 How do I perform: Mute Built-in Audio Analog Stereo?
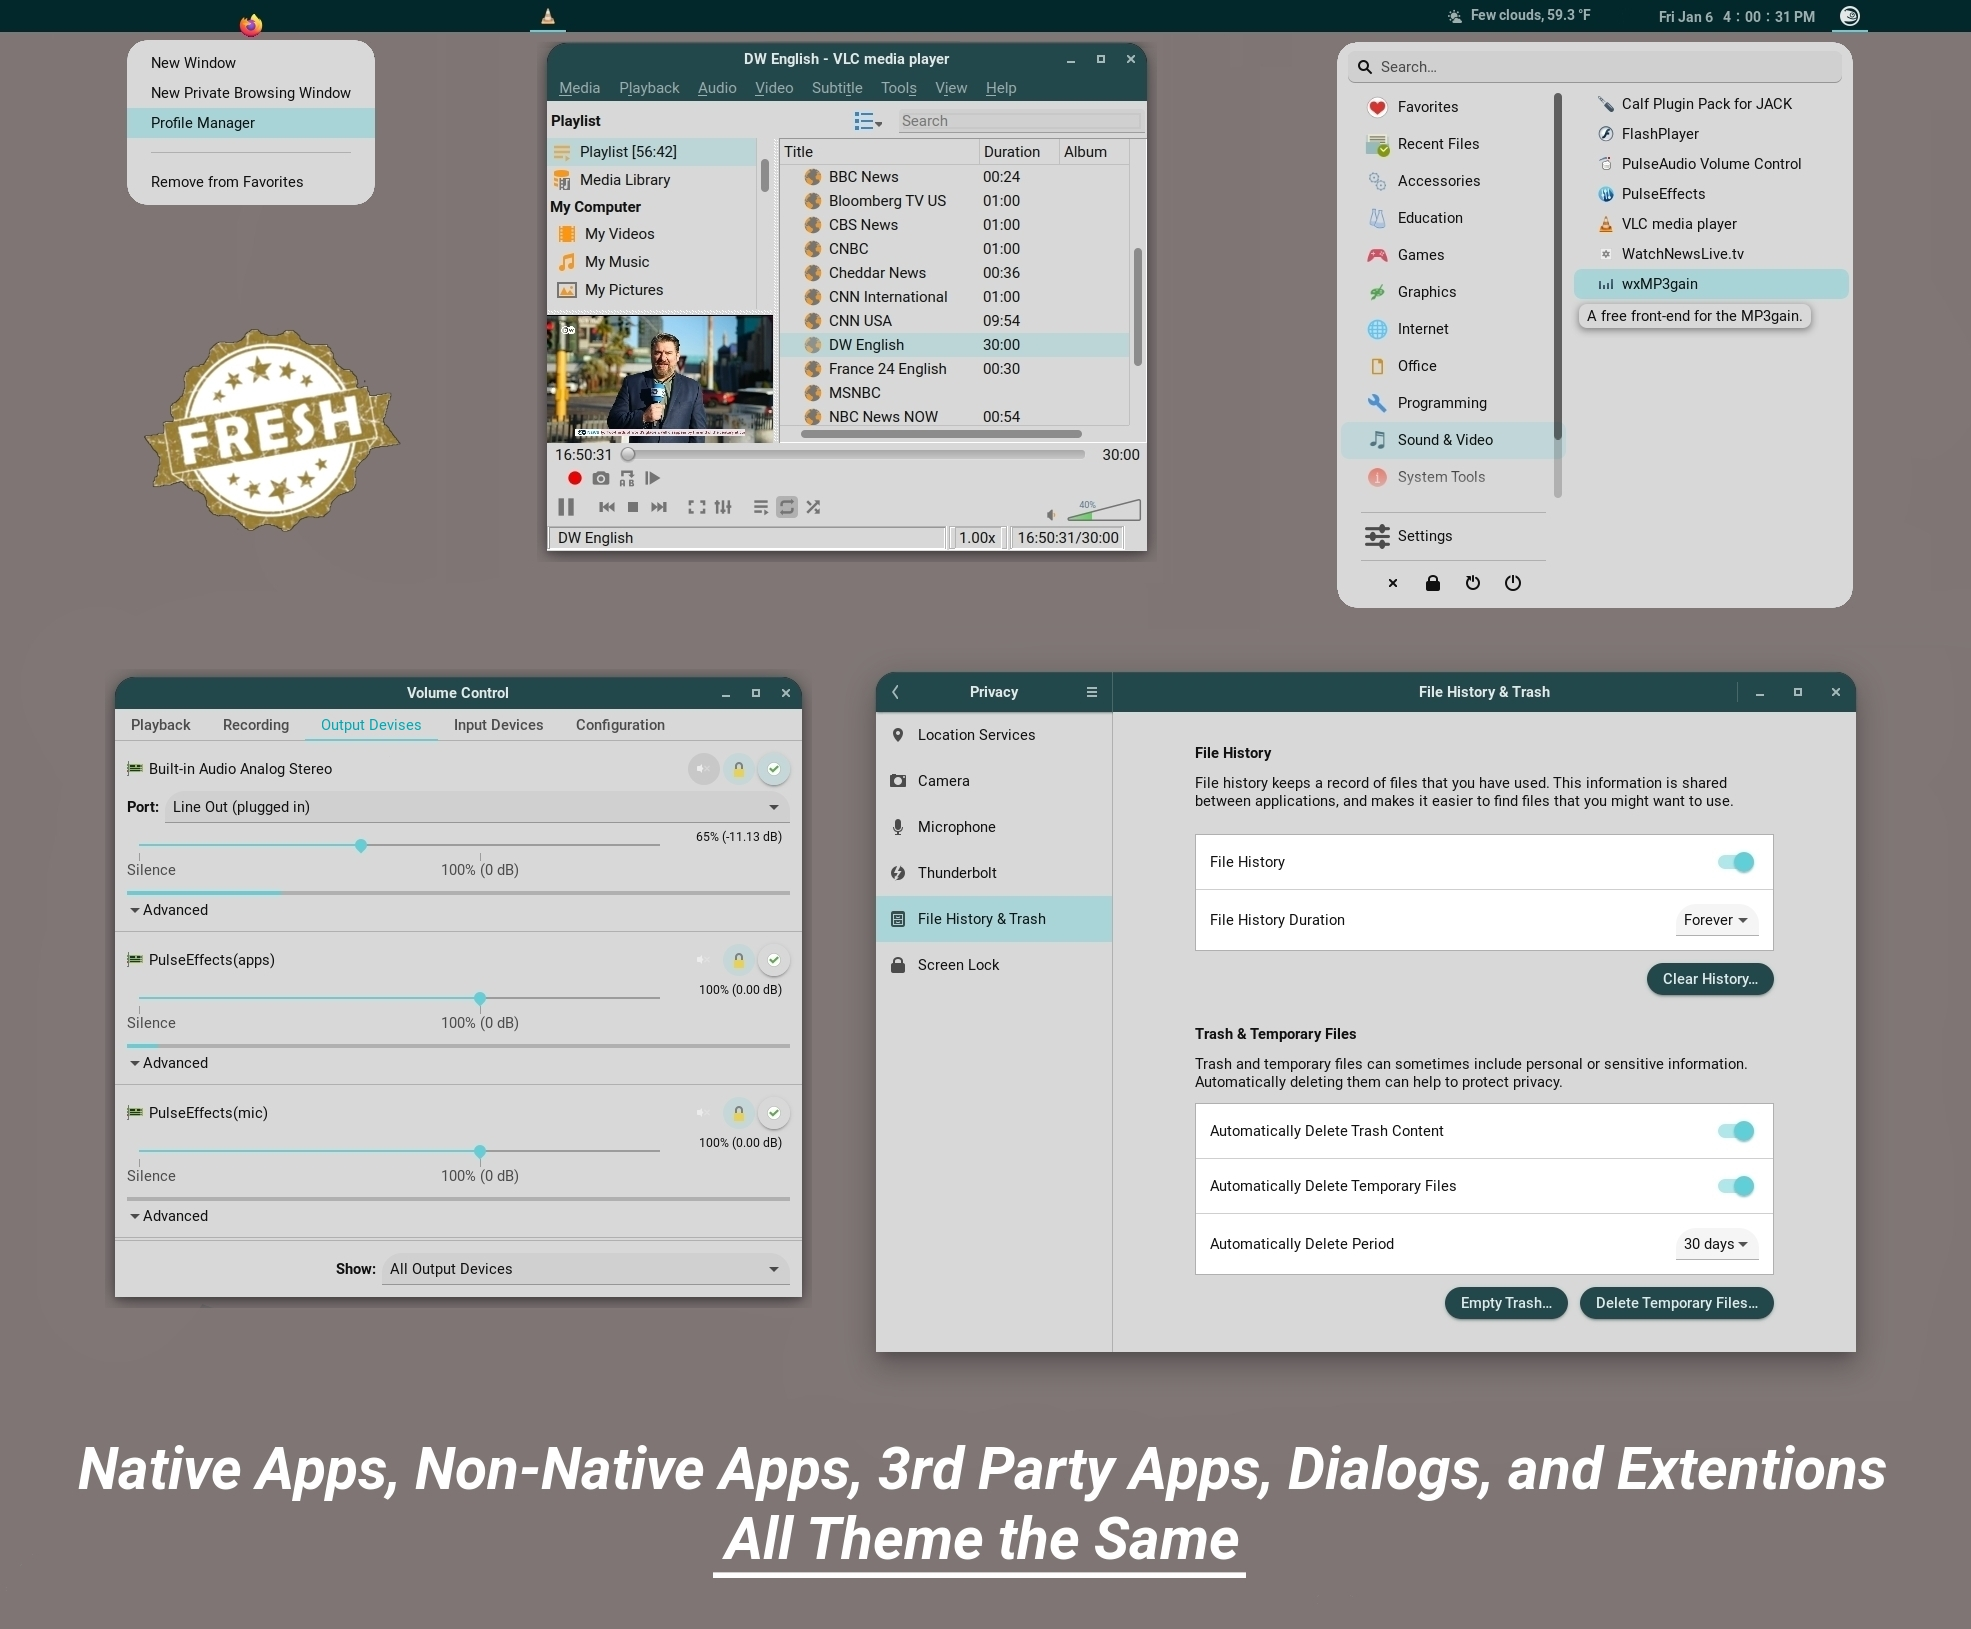(x=704, y=769)
